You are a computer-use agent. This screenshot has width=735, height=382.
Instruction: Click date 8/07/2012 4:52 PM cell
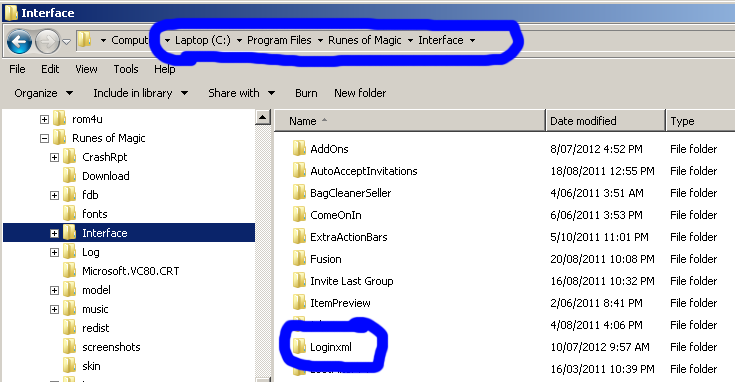596,149
